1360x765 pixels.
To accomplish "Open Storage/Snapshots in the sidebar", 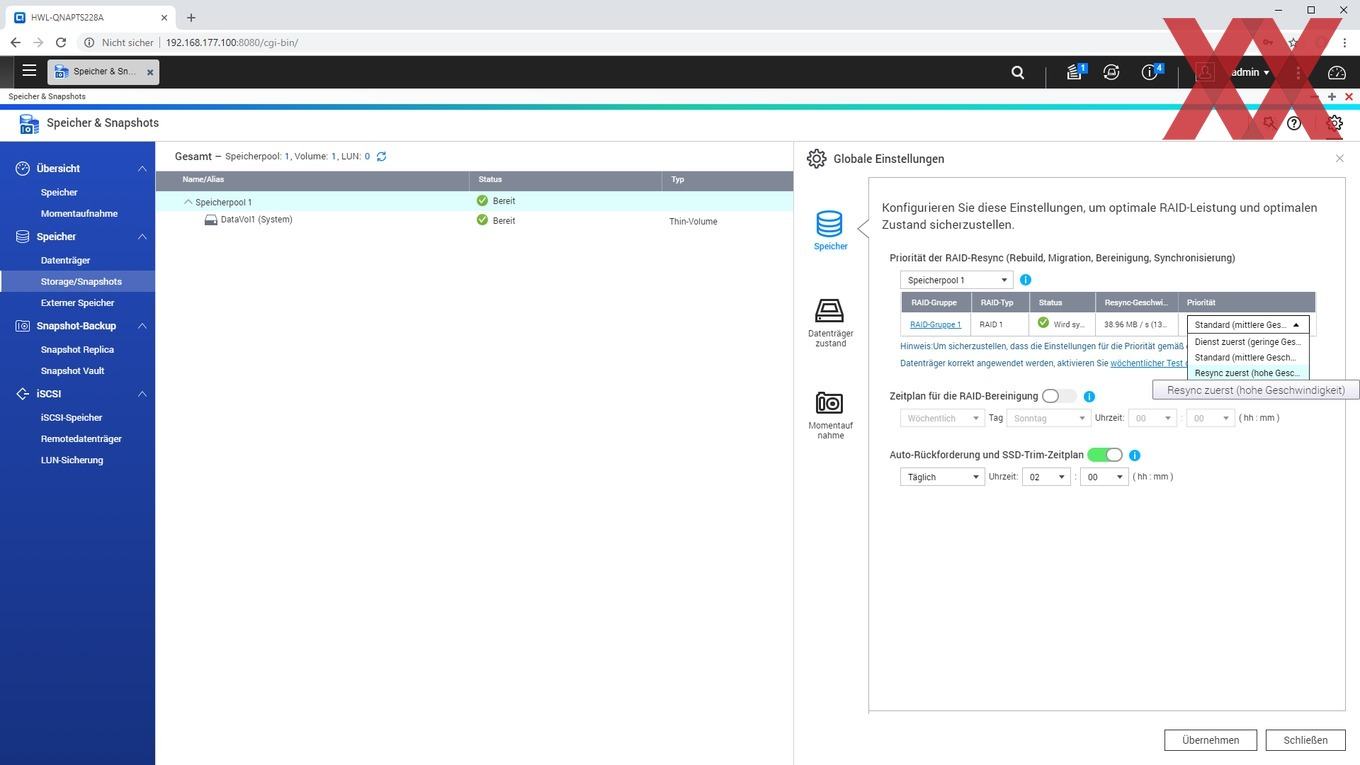I will (x=81, y=282).
